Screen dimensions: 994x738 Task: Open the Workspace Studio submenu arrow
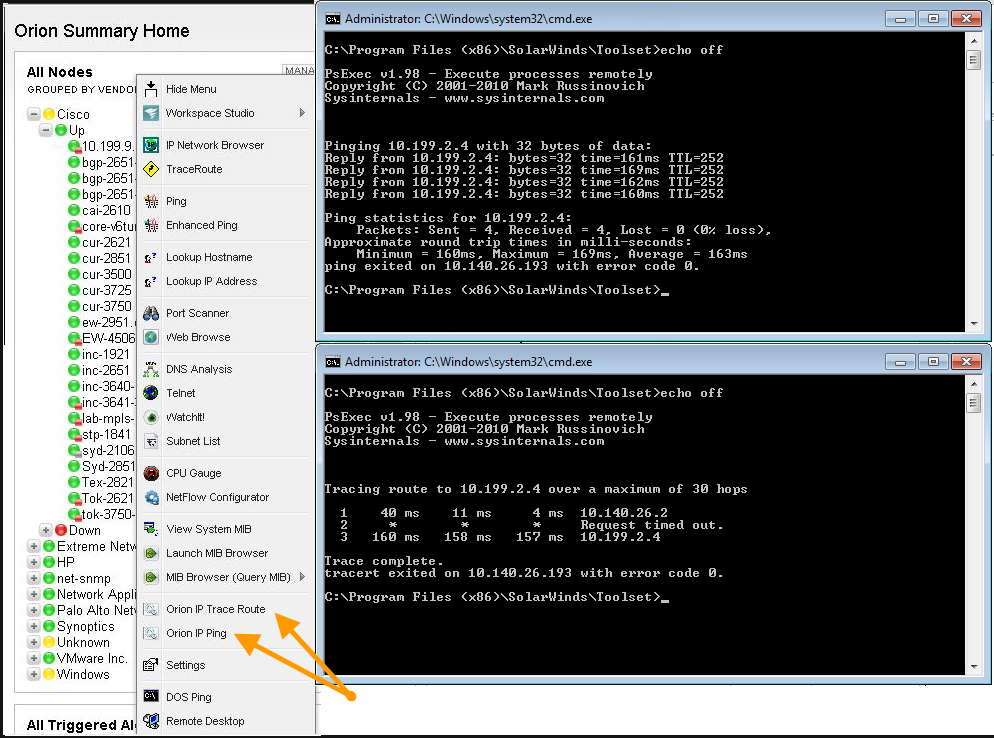[302, 113]
